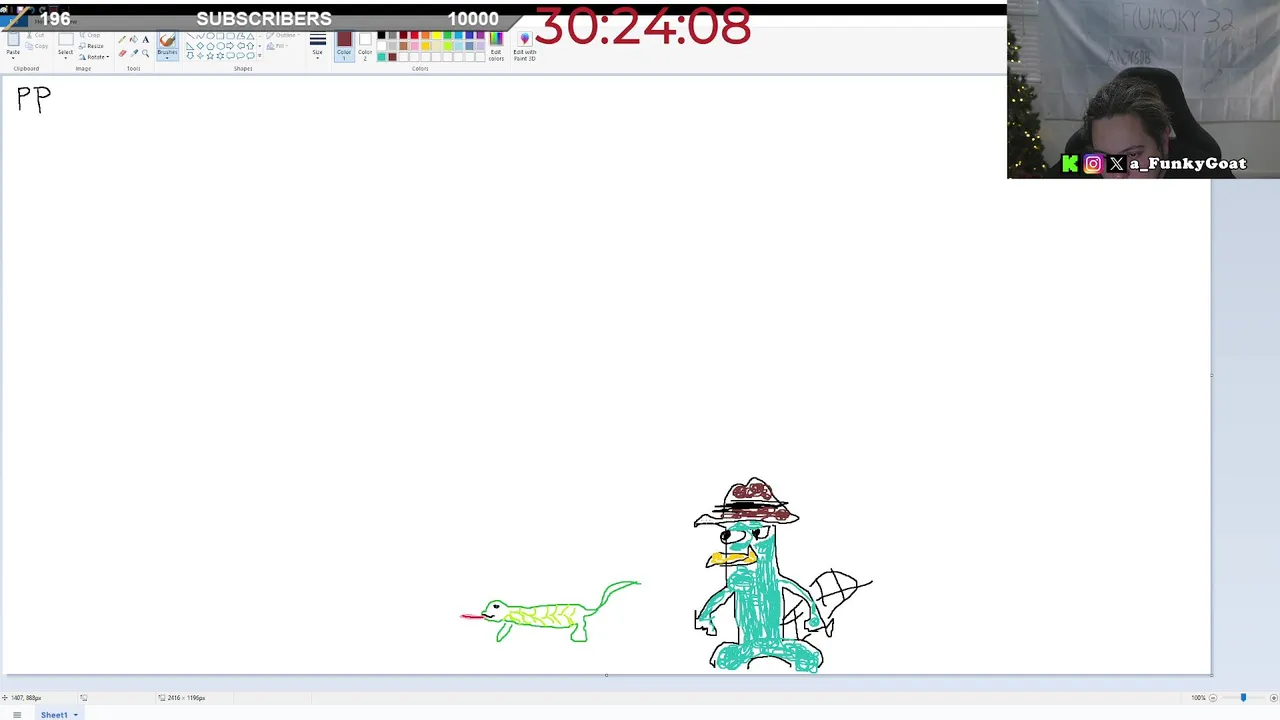Open the shape Fill dropdown
The image size is (1280, 720).
point(277,46)
